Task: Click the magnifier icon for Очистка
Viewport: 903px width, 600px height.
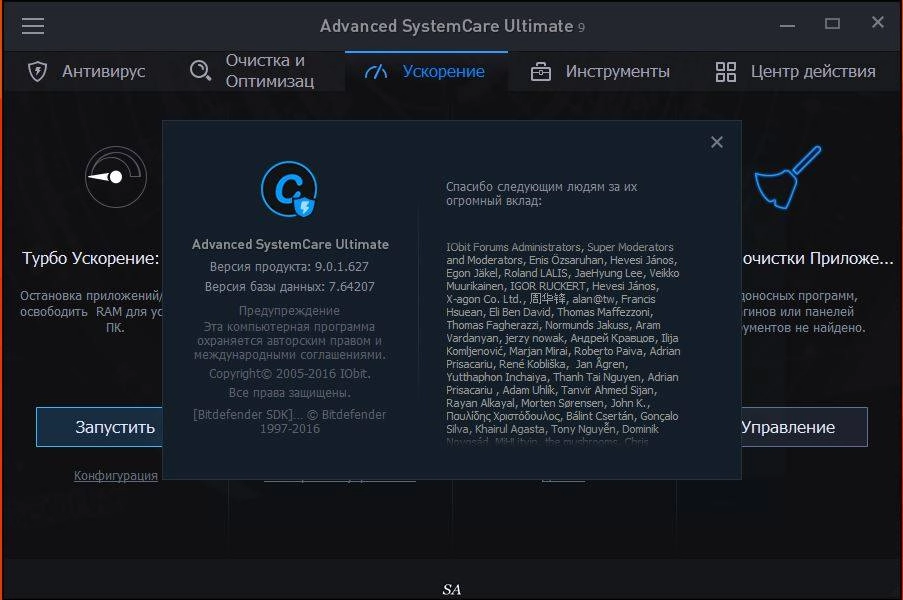Action: [x=200, y=71]
